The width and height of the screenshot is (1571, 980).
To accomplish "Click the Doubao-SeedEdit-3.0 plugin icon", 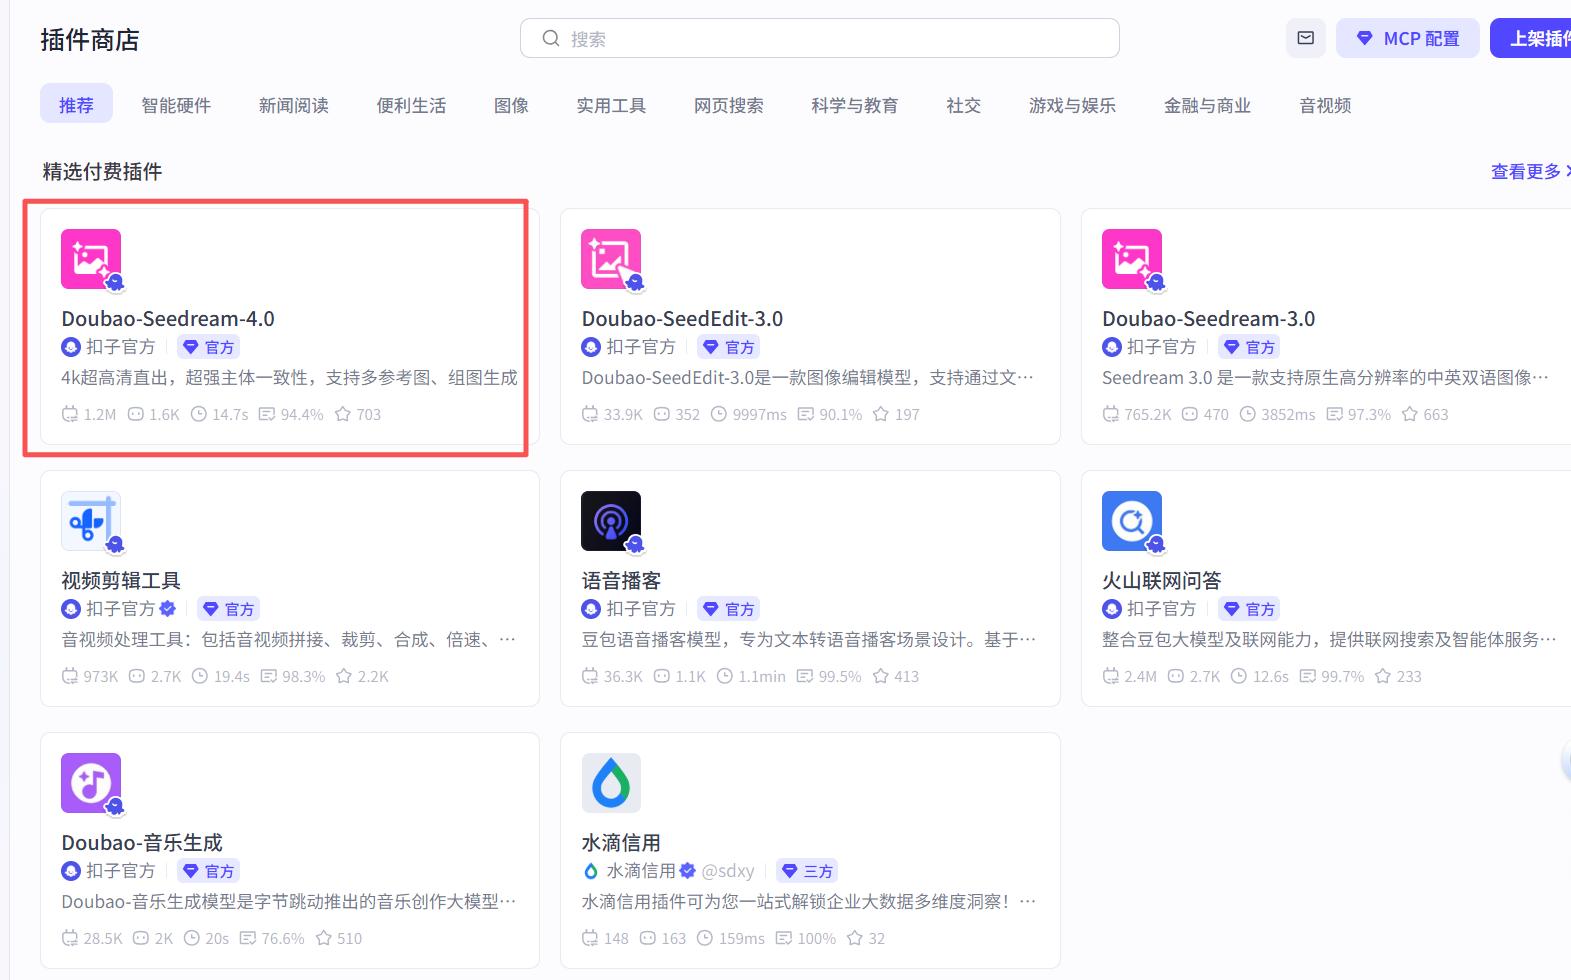I will pos(611,259).
